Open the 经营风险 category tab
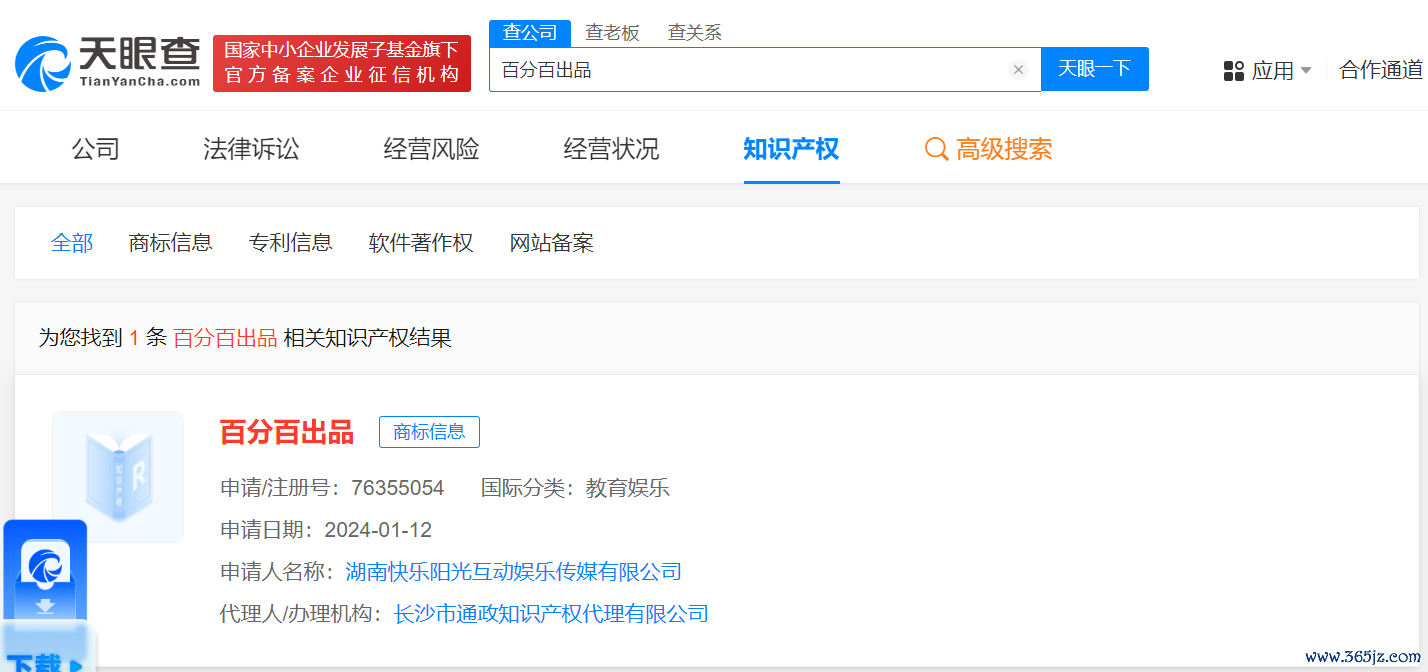 click(x=431, y=150)
